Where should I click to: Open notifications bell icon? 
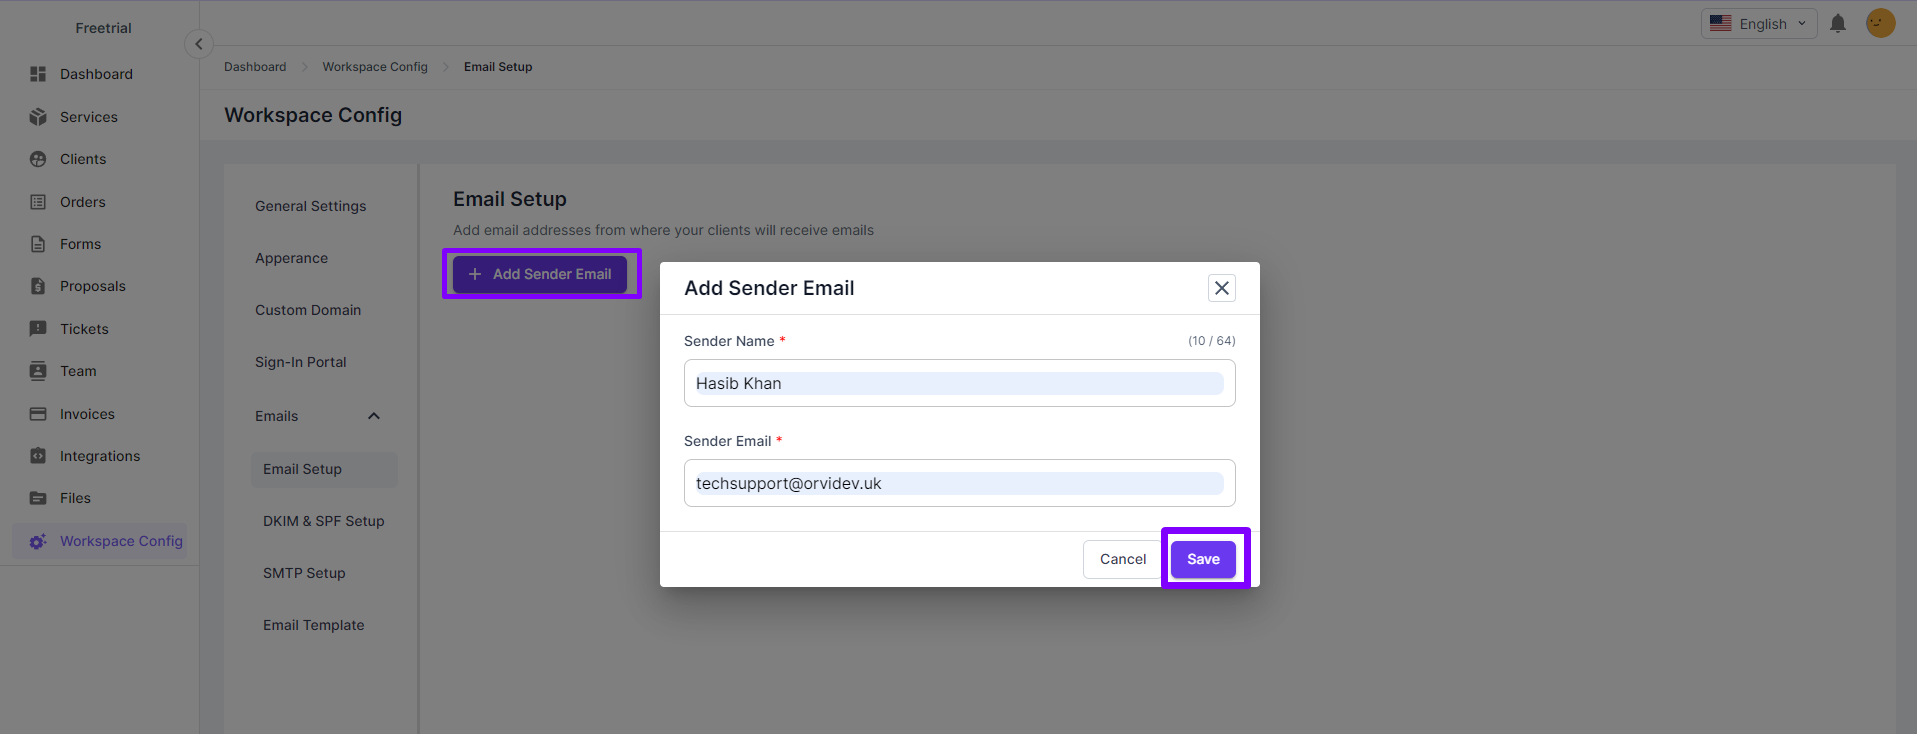coord(1838,24)
